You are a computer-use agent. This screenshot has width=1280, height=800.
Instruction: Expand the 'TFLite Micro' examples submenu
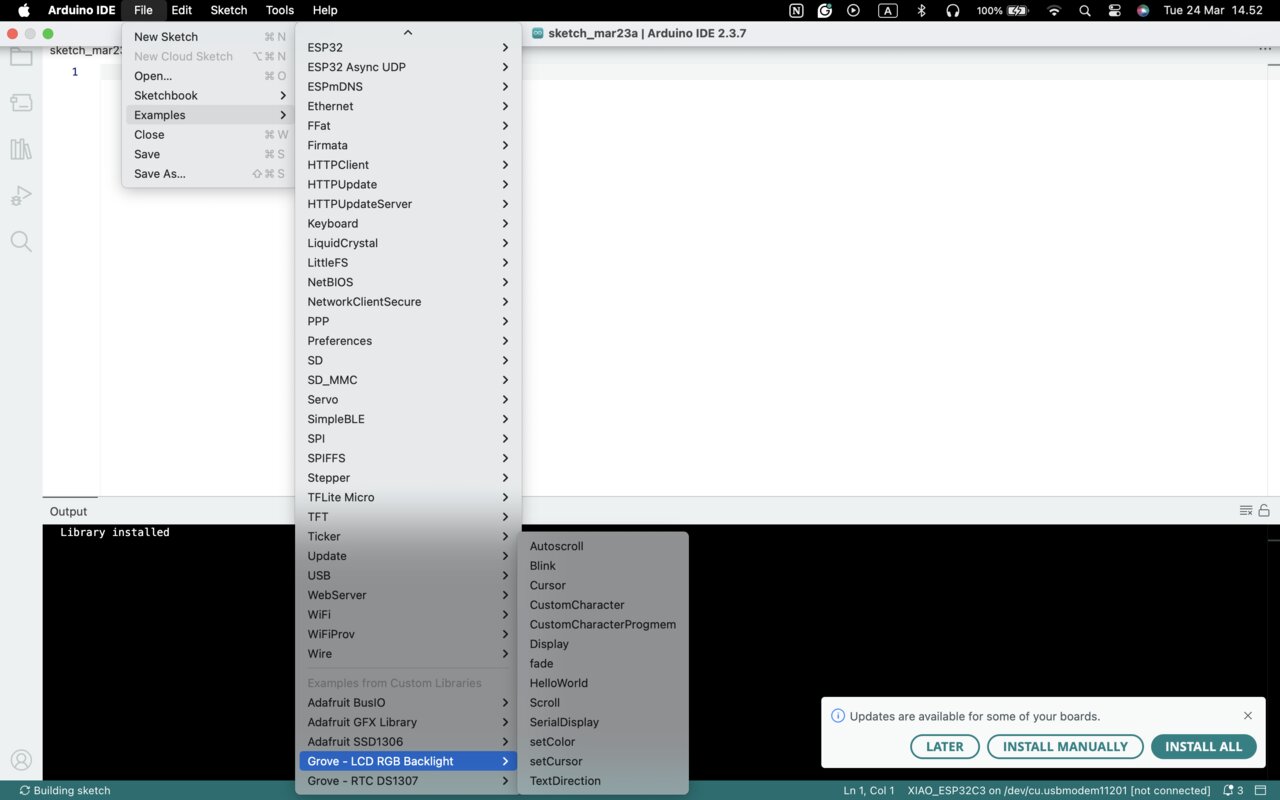408,498
